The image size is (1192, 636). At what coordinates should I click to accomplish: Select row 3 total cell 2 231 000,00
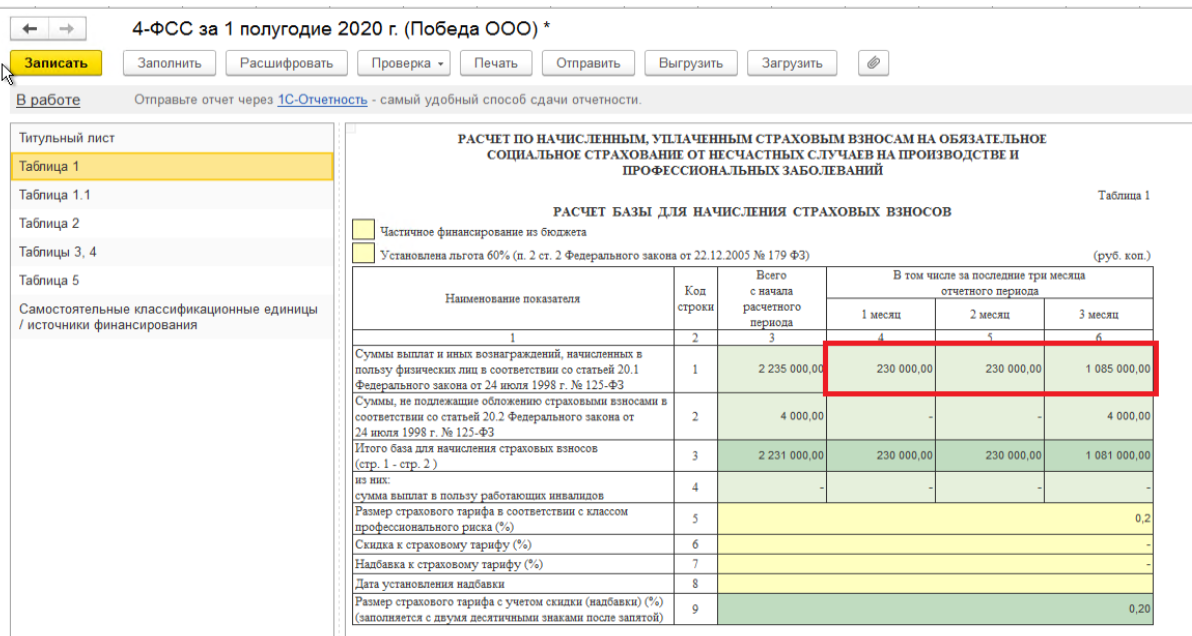pyautogui.click(x=772, y=456)
